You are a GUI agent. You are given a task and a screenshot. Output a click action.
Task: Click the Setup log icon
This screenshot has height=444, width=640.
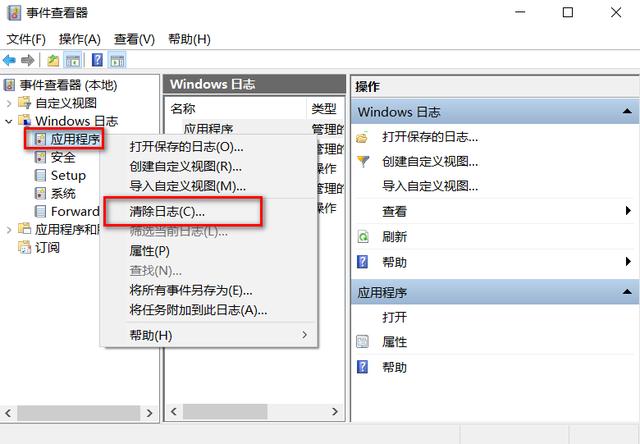[40, 175]
